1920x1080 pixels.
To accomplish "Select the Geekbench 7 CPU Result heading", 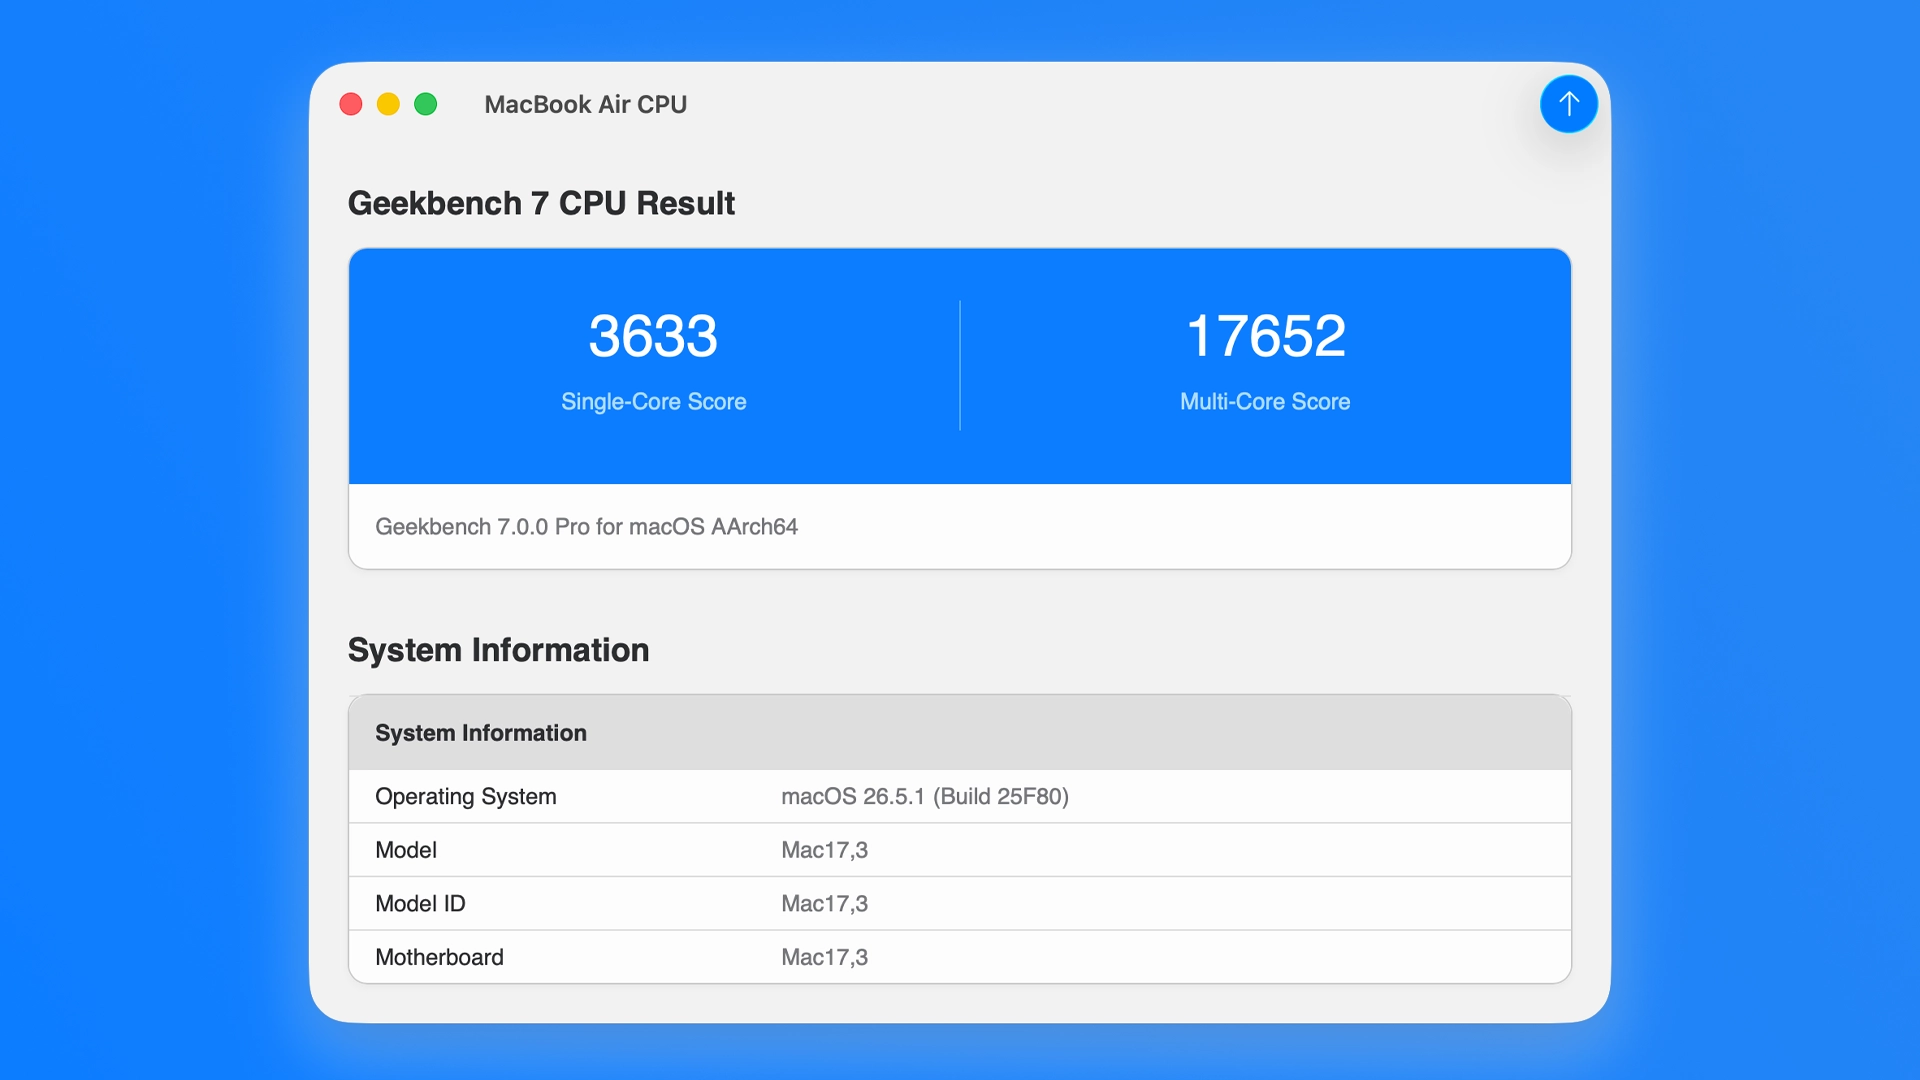I will tap(541, 203).
